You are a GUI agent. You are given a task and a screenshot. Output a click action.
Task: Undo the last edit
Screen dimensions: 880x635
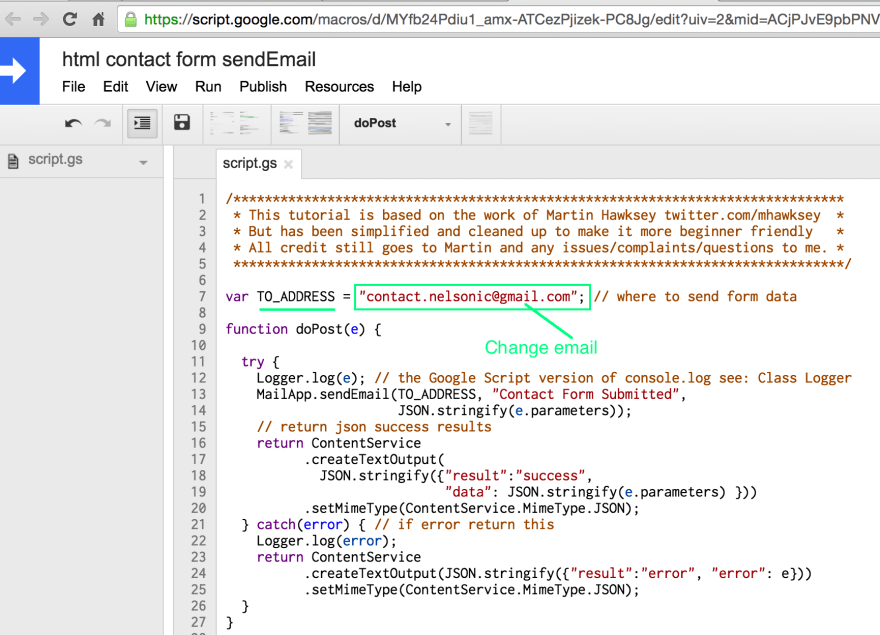click(73, 123)
